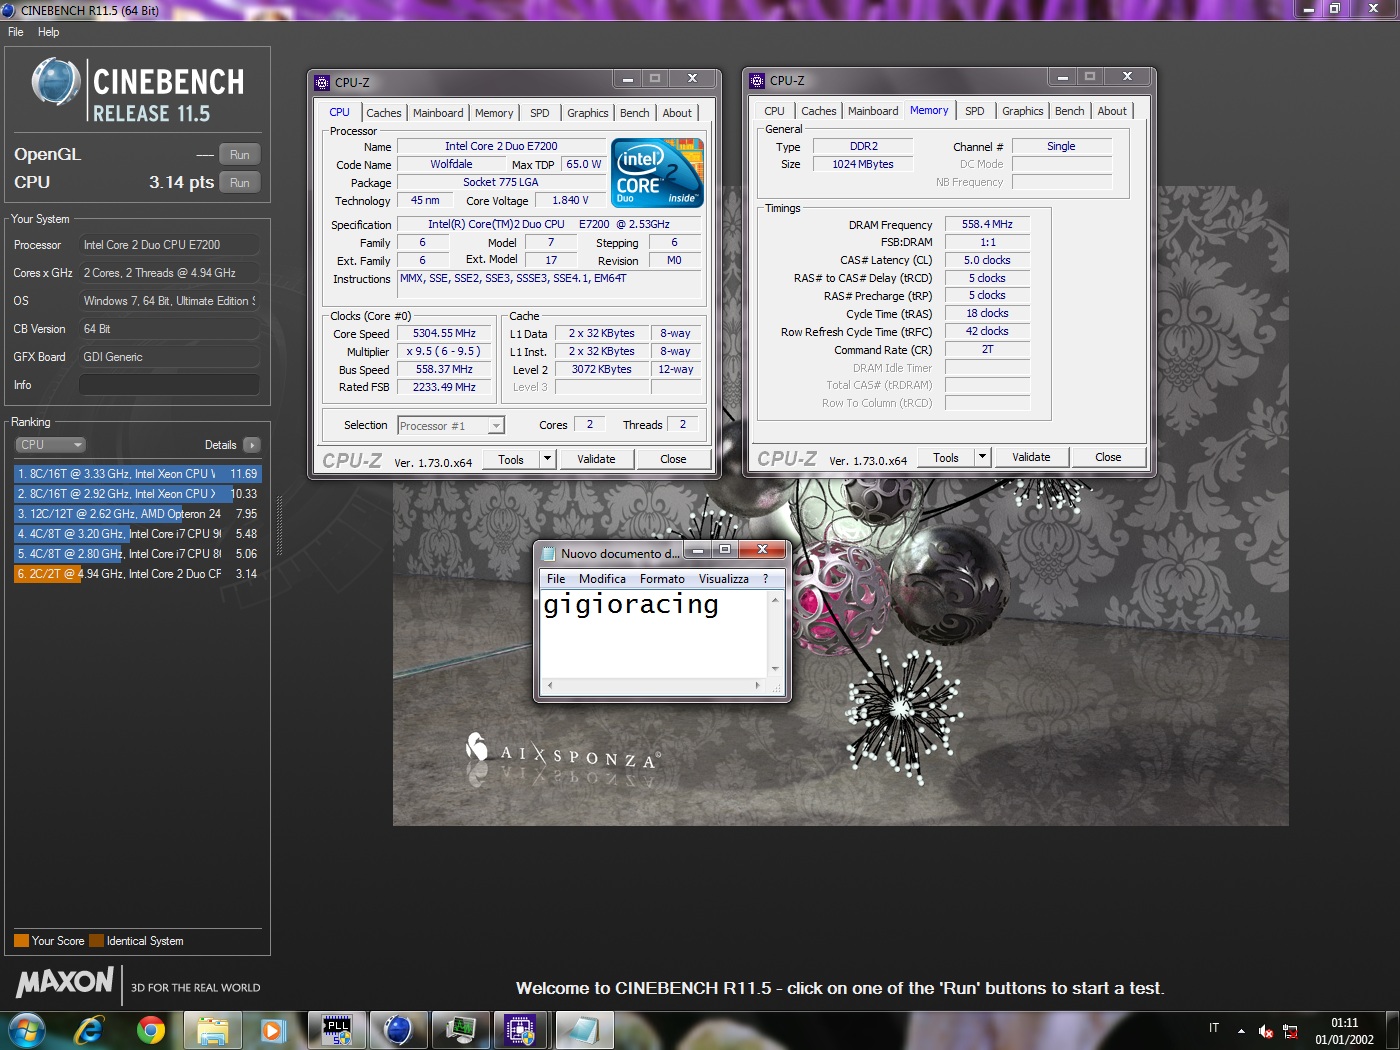The width and height of the screenshot is (1400, 1050).
Task: Show hidden tray icons arrow
Action: point(1241,1031)
